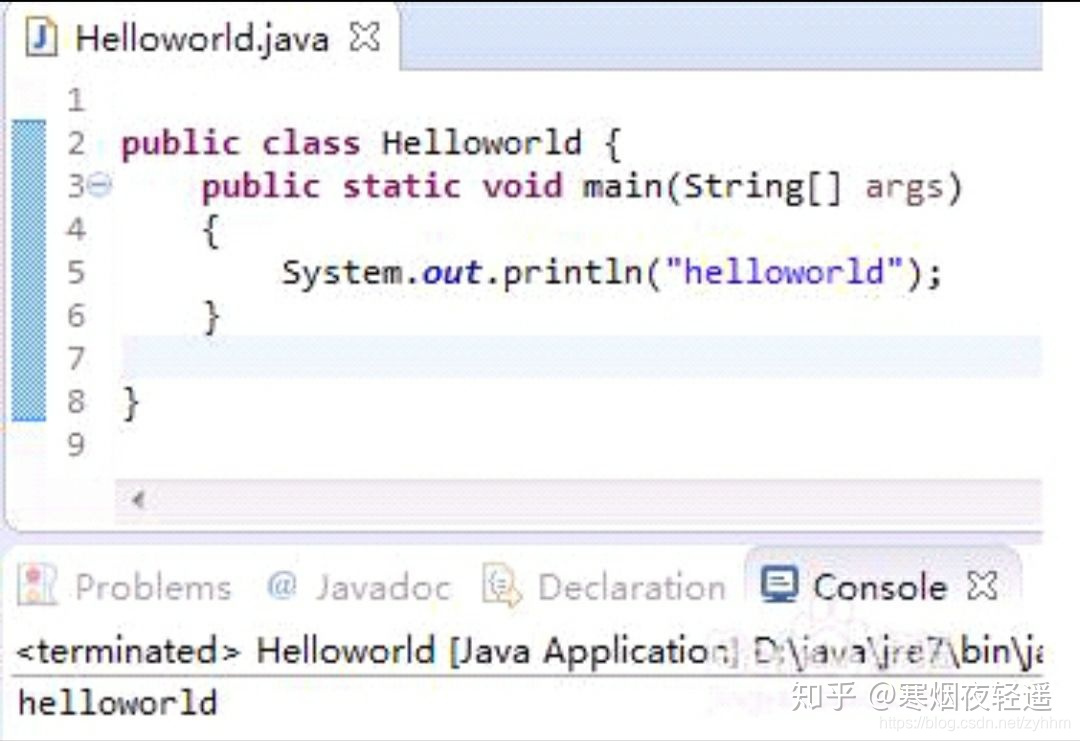Click '[Java Application]' in console header
Viewport: 1080px width, 741px height.
(x=593, y=651)
